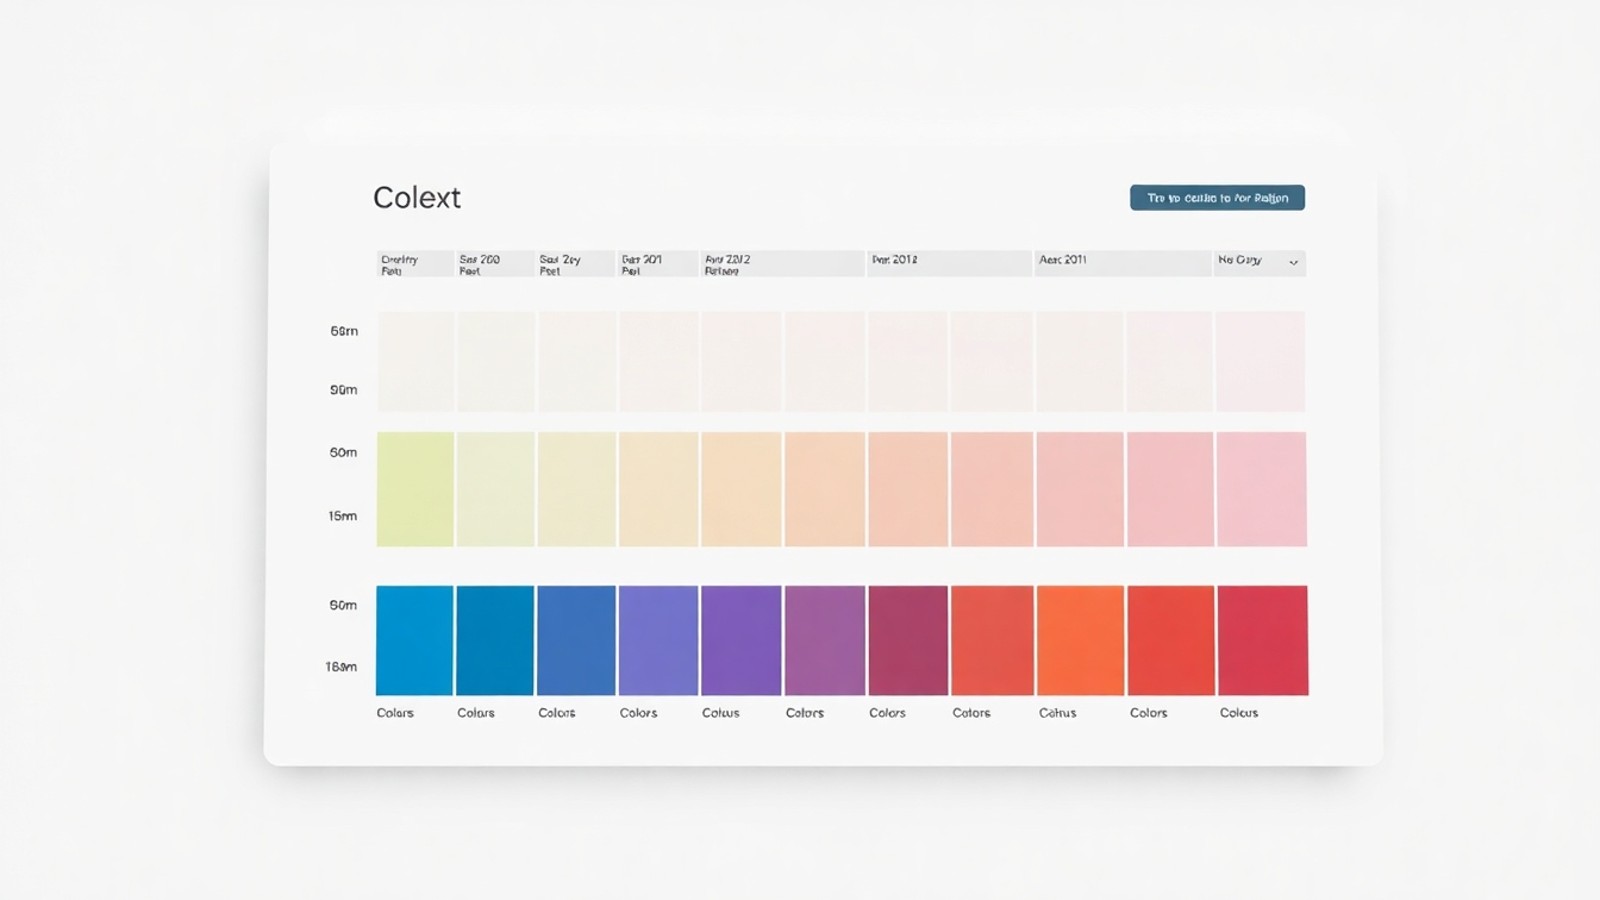Click the '15m' row label
This screenshot has width=1600, height=900.
343,516
